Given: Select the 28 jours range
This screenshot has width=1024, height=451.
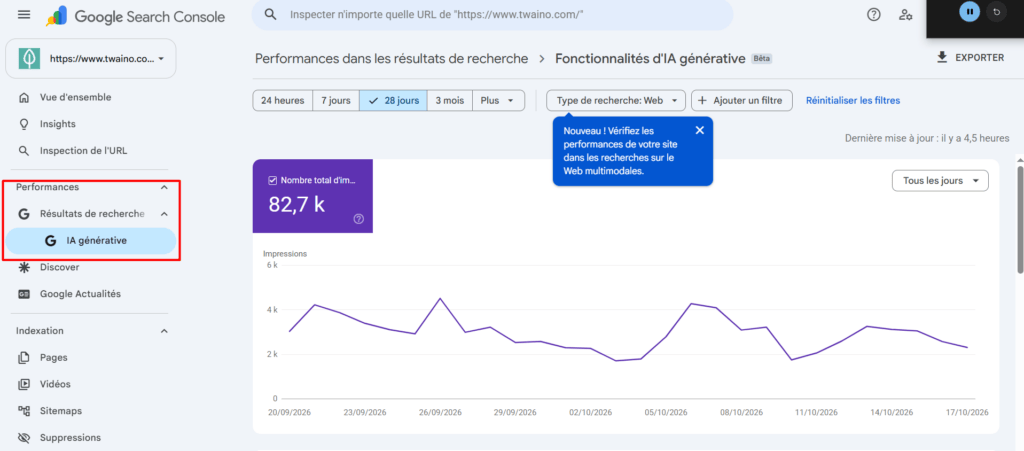Looking at the screenshot, I should point(394,101).
